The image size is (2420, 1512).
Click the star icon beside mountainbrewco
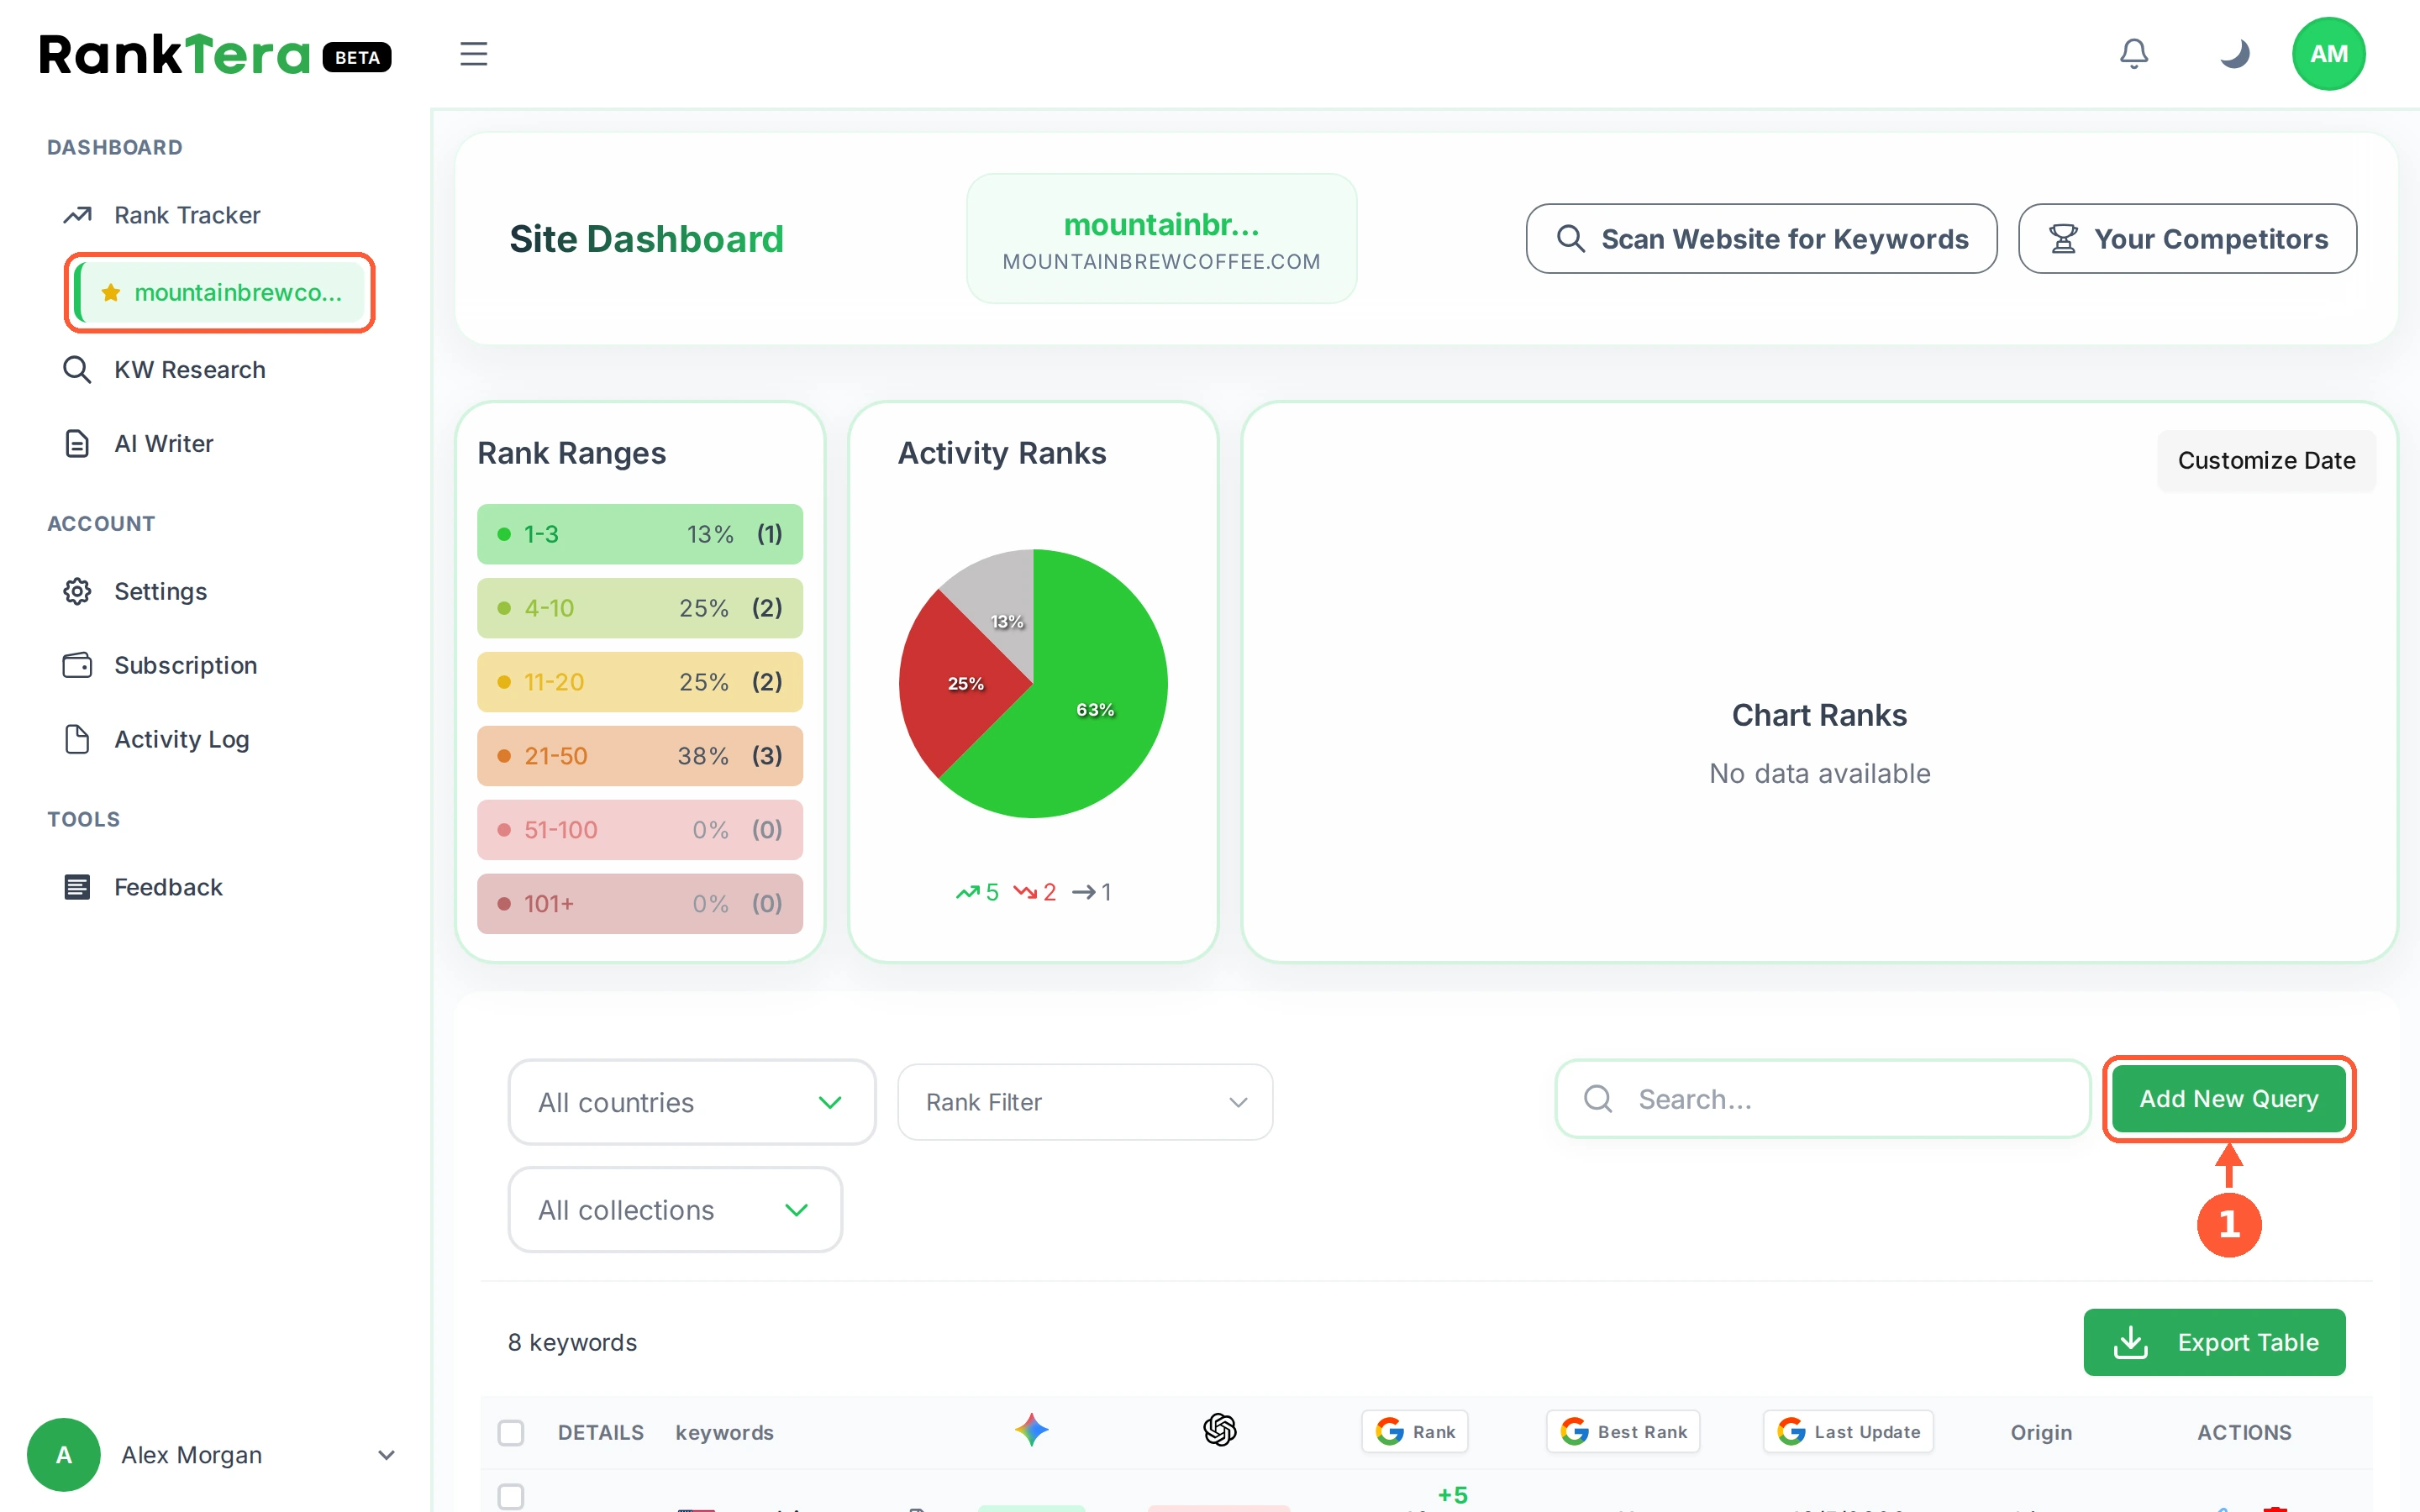click(110, 292)
